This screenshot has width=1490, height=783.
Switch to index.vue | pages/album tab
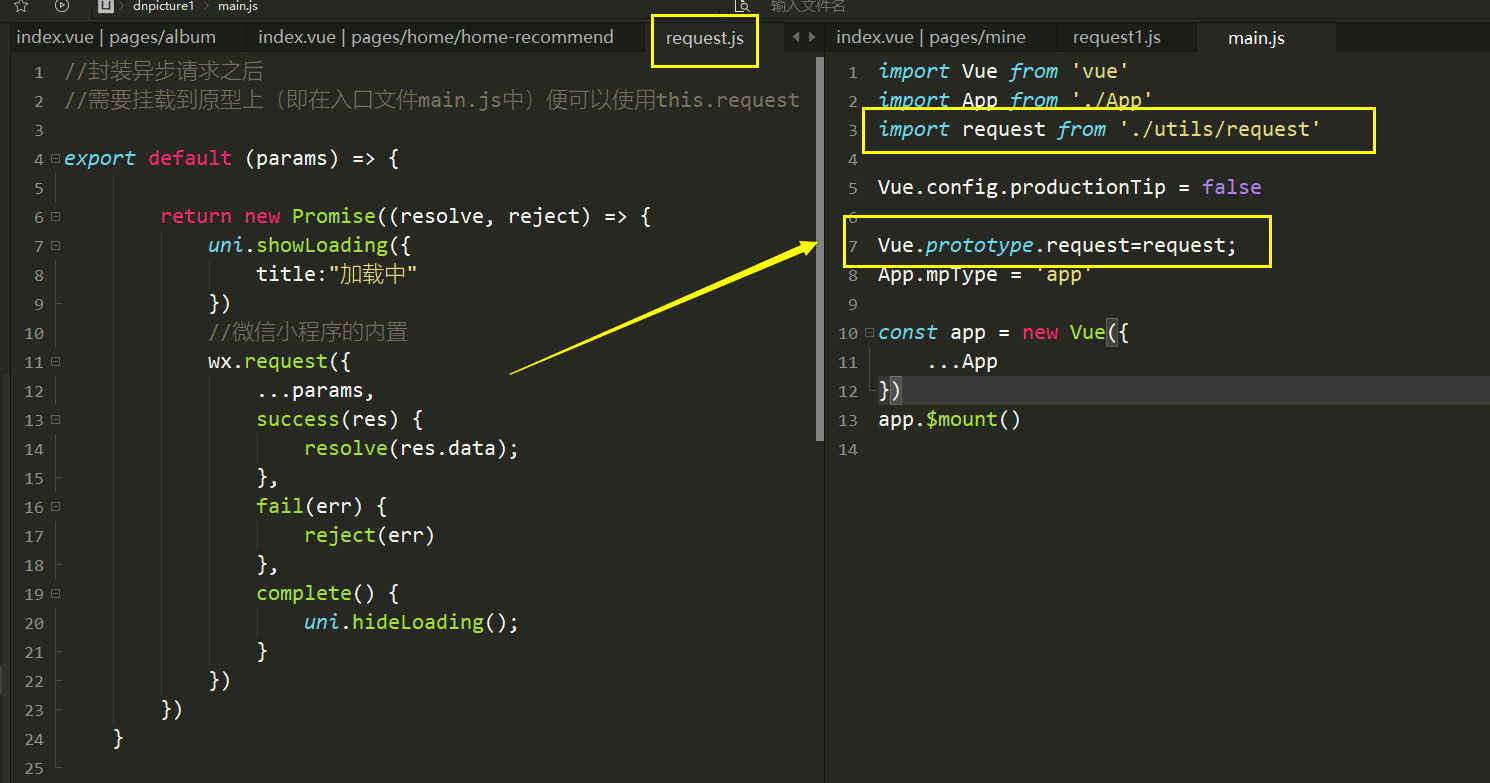coord(116,37)
